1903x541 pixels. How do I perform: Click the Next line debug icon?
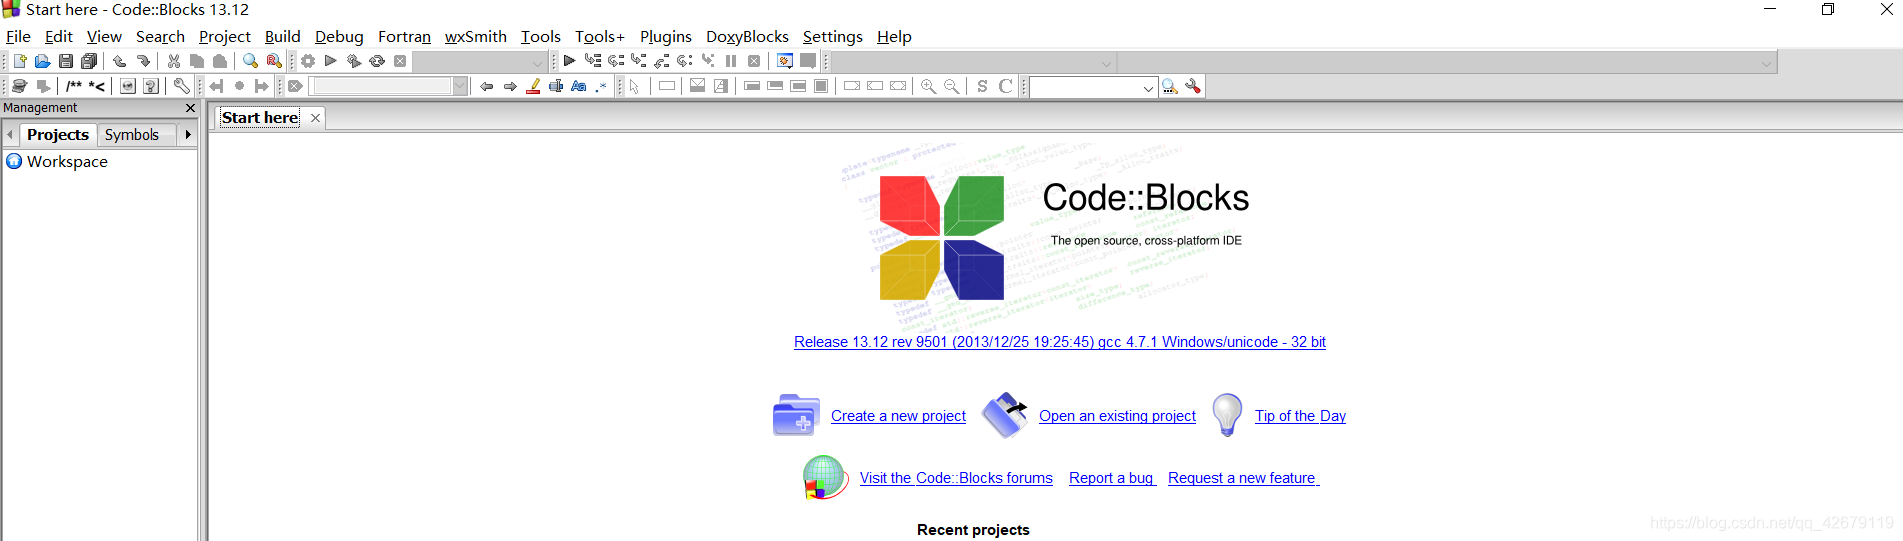coord(616,61)
